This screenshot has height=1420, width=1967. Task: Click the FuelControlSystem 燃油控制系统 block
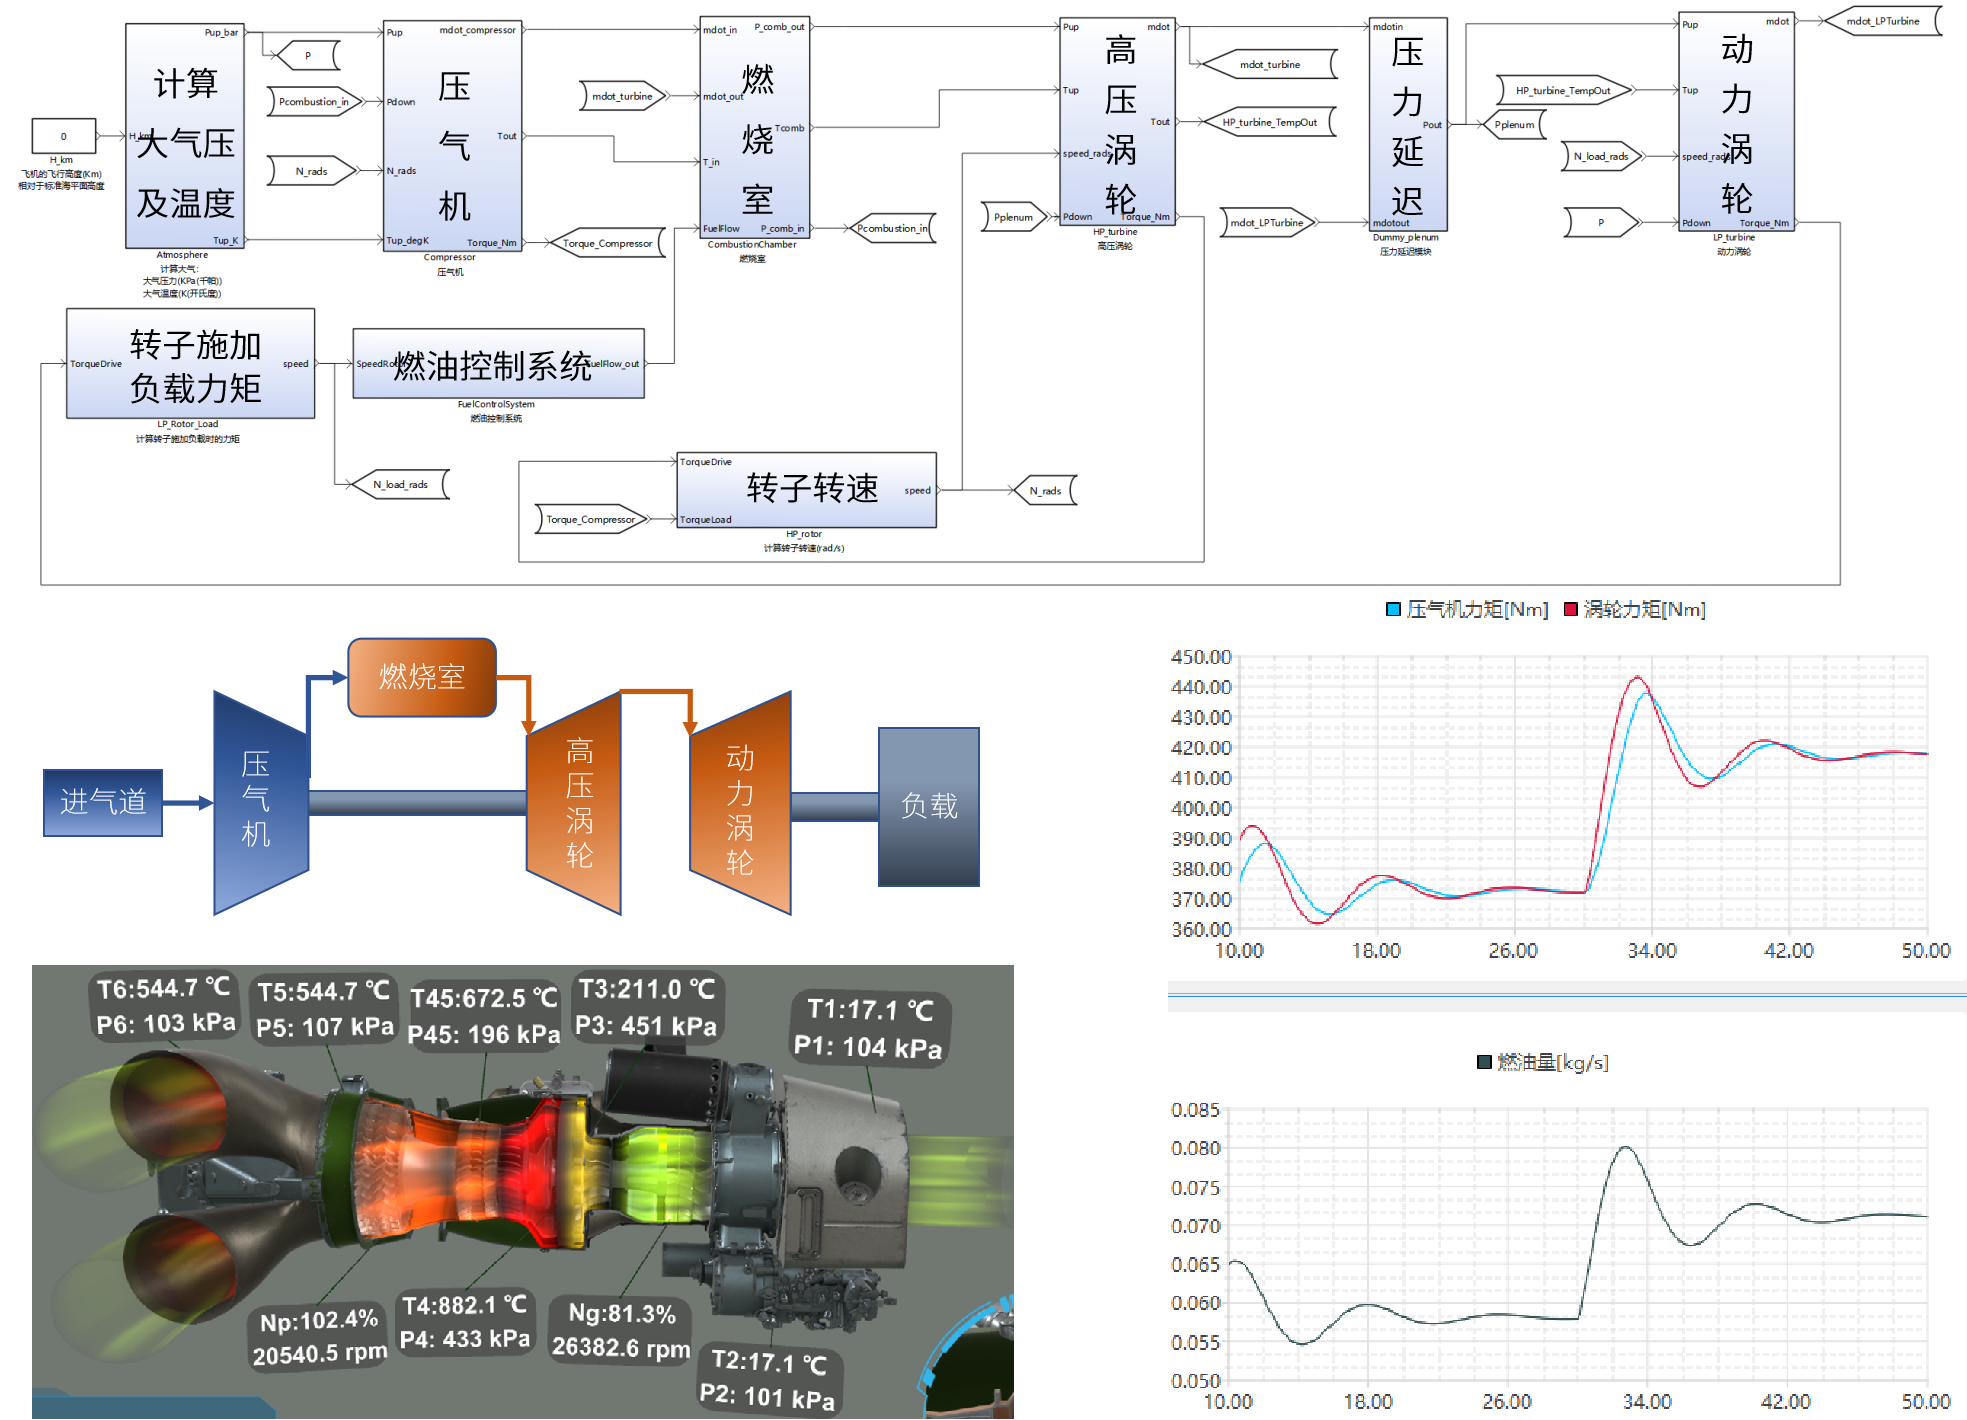pos(498,364)
